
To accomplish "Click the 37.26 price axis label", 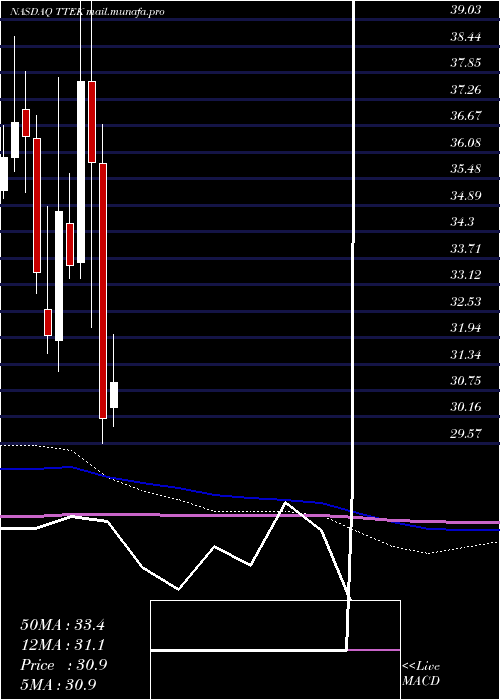I will [466, 90].
